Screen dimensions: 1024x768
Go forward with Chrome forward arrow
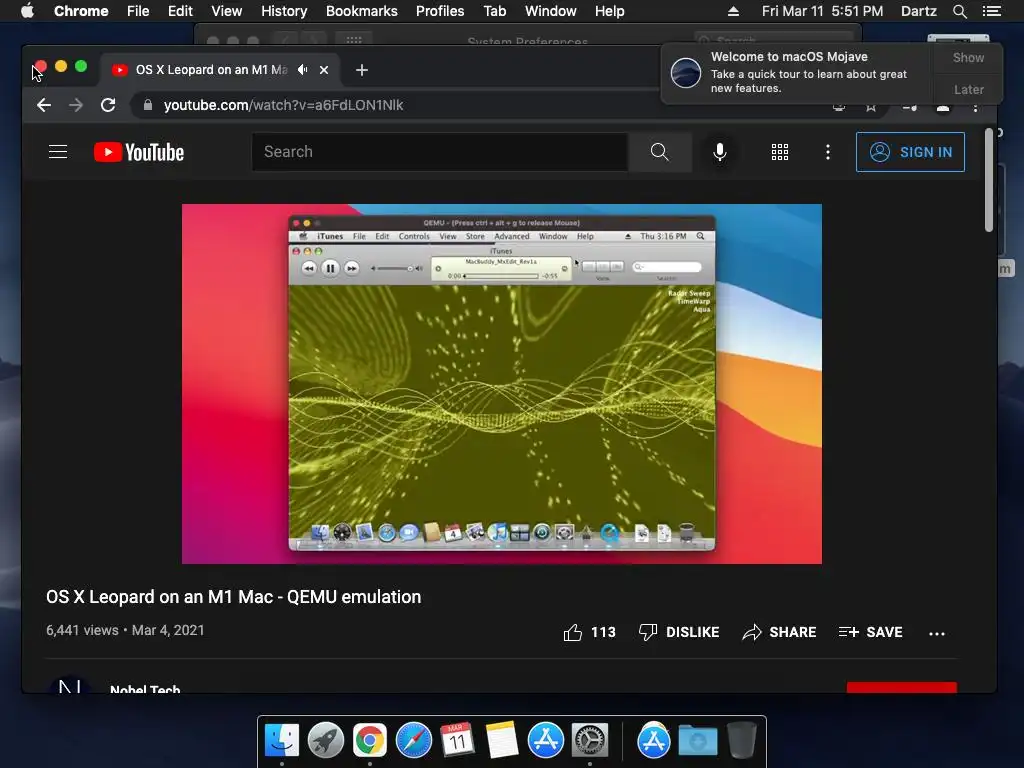click(x=76, y=105)
